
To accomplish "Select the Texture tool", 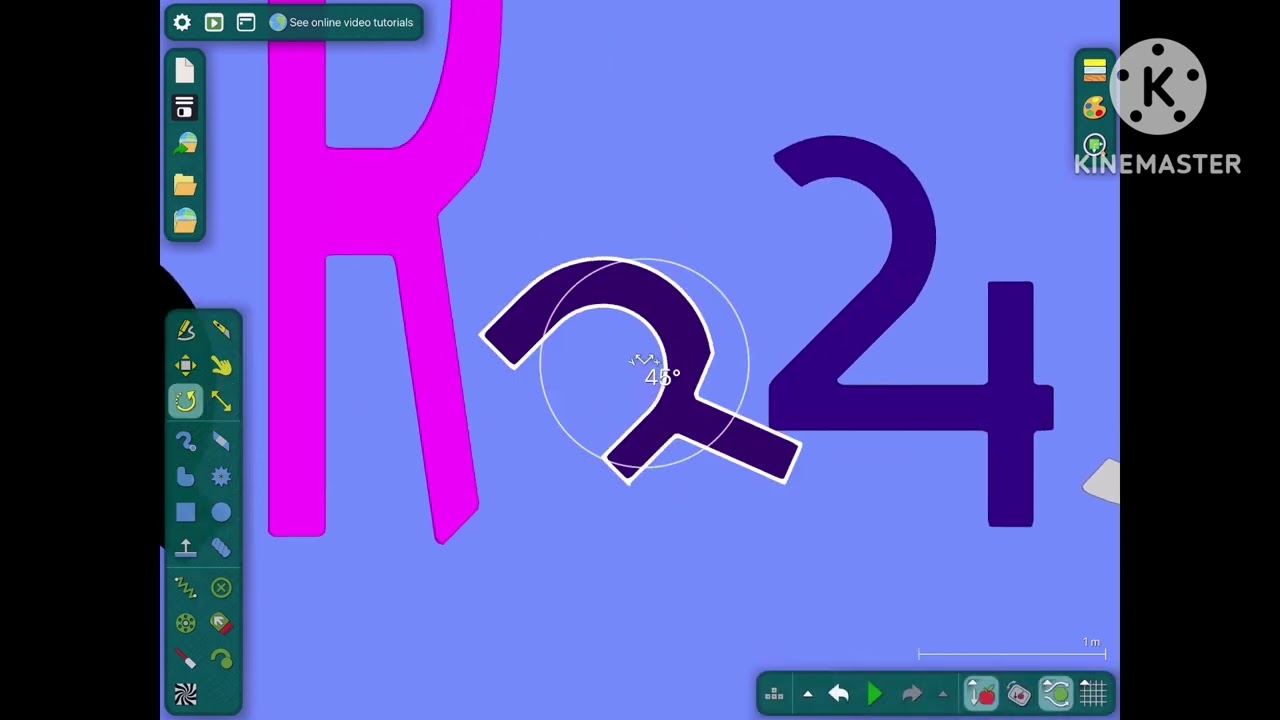I will click(186, 694).
